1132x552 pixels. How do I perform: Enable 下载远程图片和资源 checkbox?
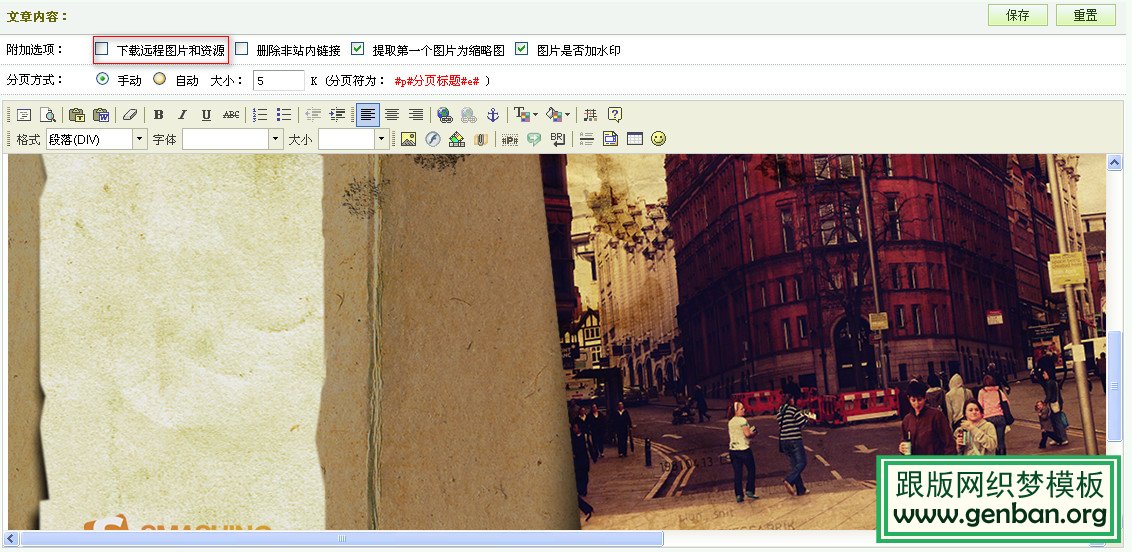click(x=101, y=48)
